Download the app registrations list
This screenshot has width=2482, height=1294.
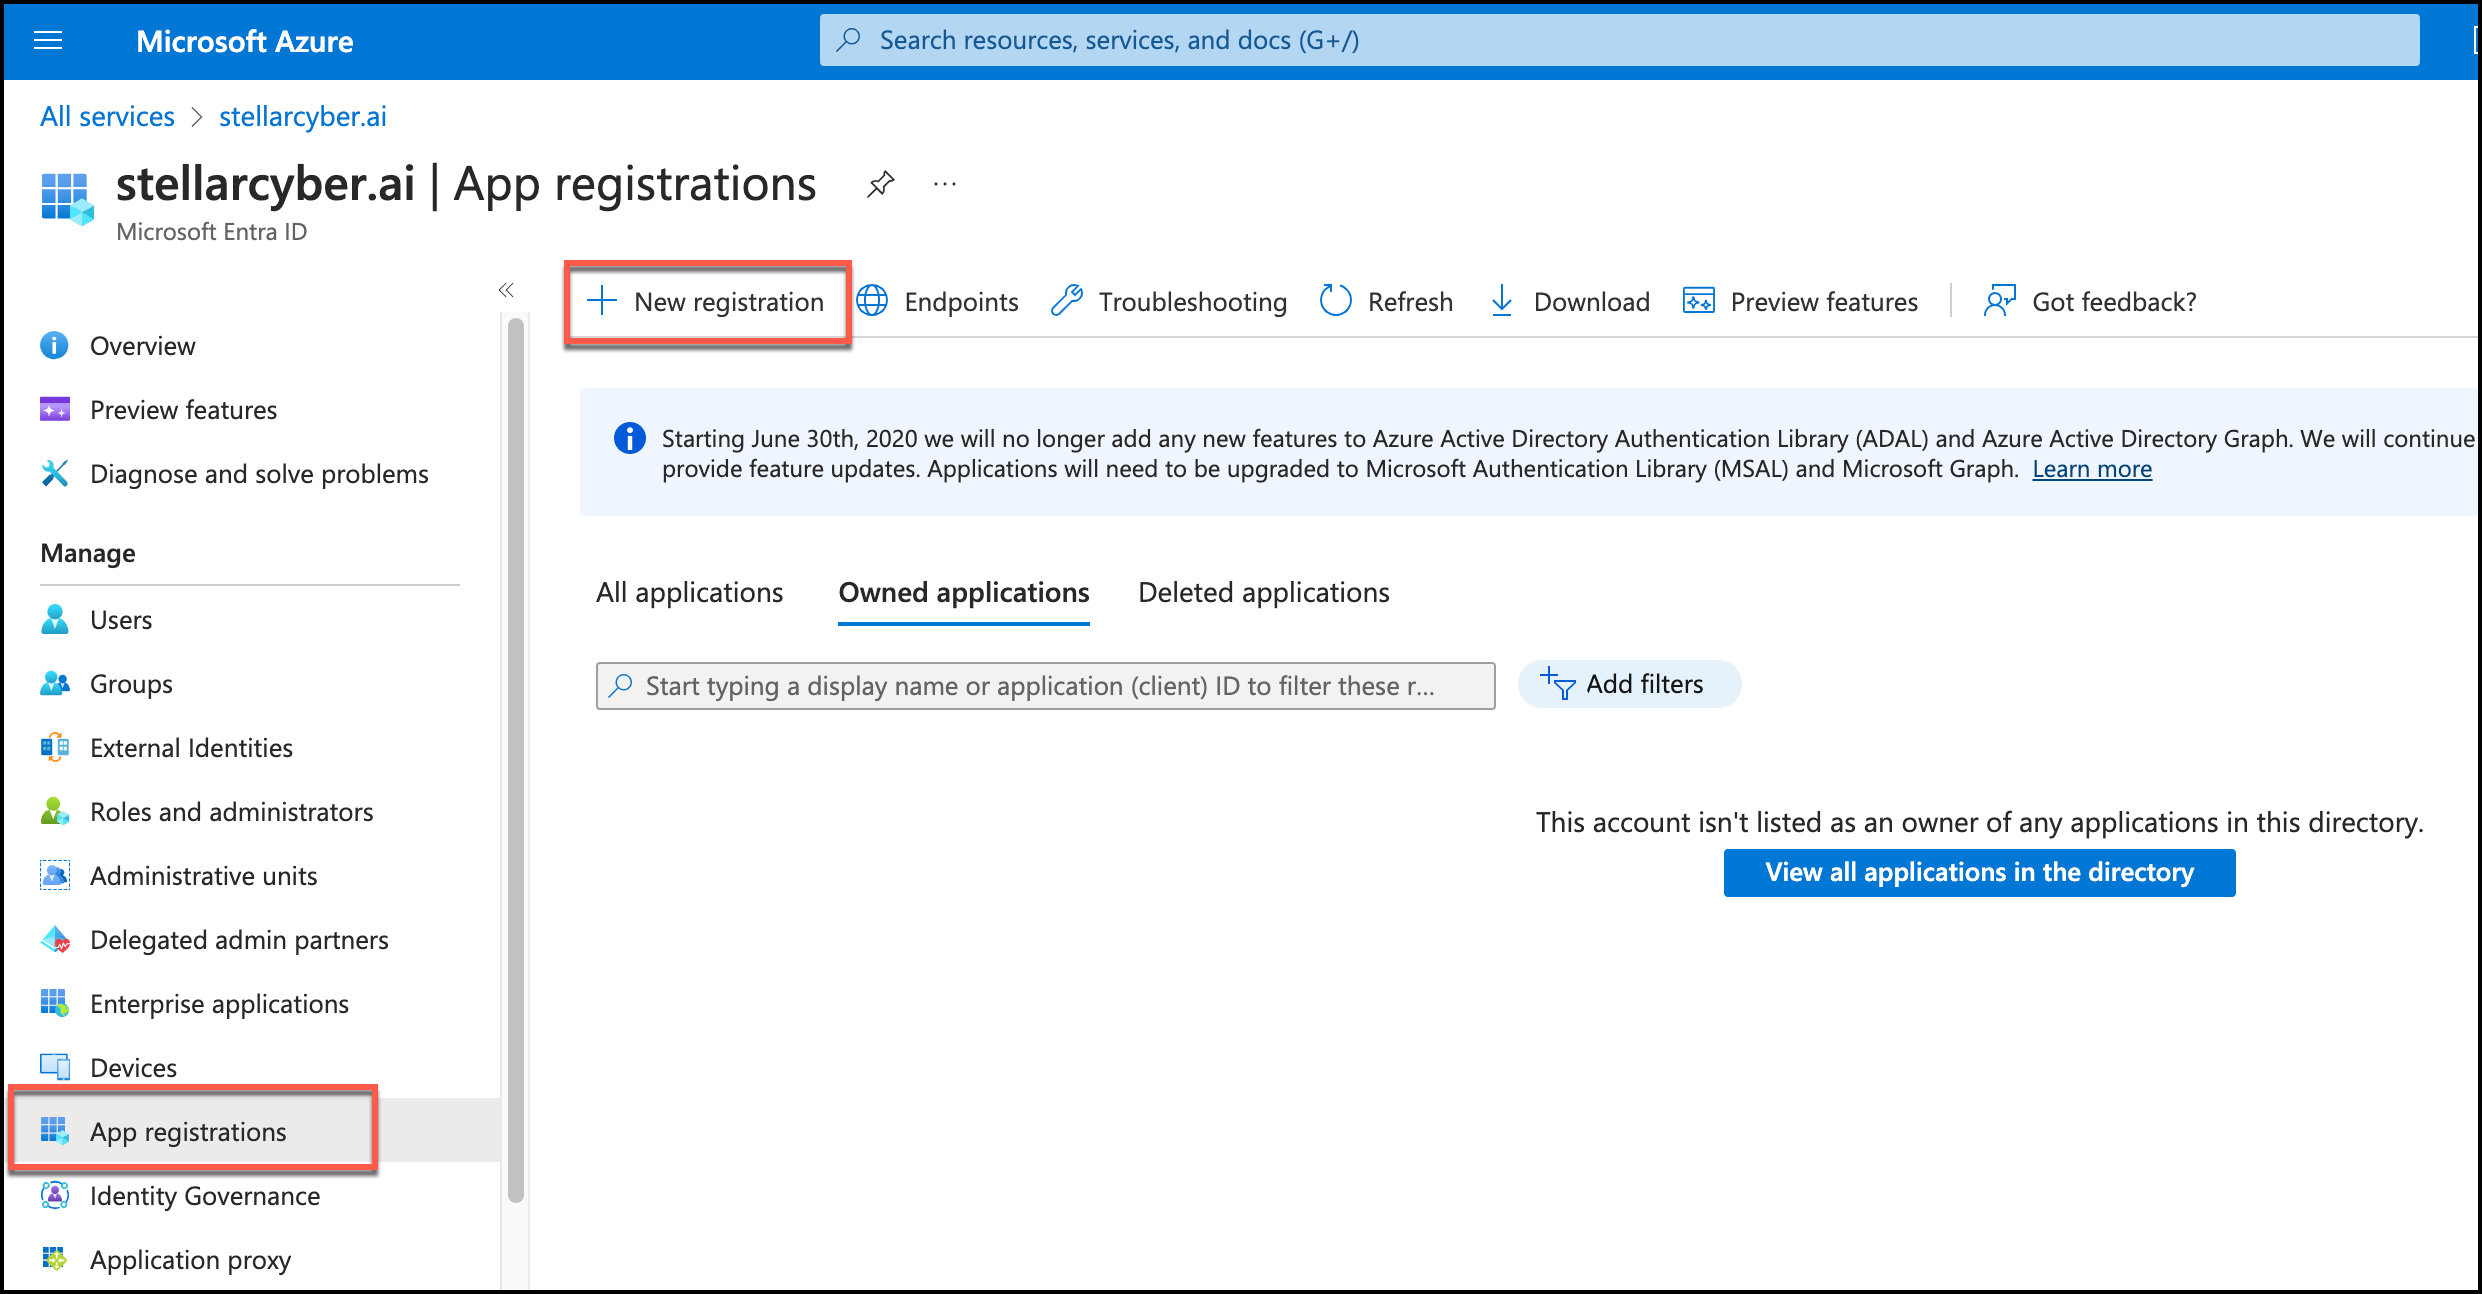[x=1570, y=302]
